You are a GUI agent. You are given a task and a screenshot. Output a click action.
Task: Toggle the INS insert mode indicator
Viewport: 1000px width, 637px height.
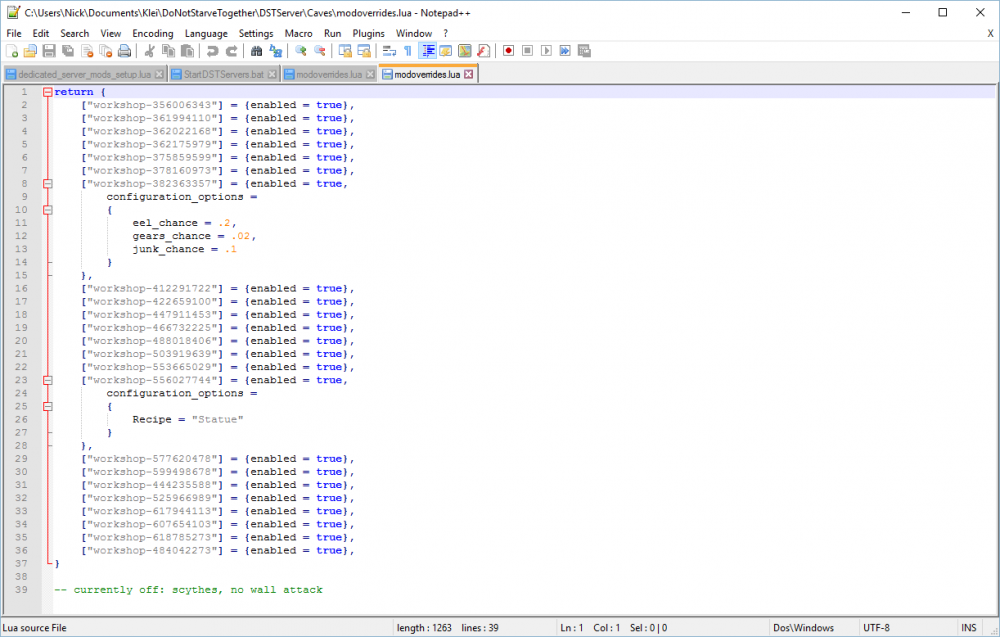point(968,627)
